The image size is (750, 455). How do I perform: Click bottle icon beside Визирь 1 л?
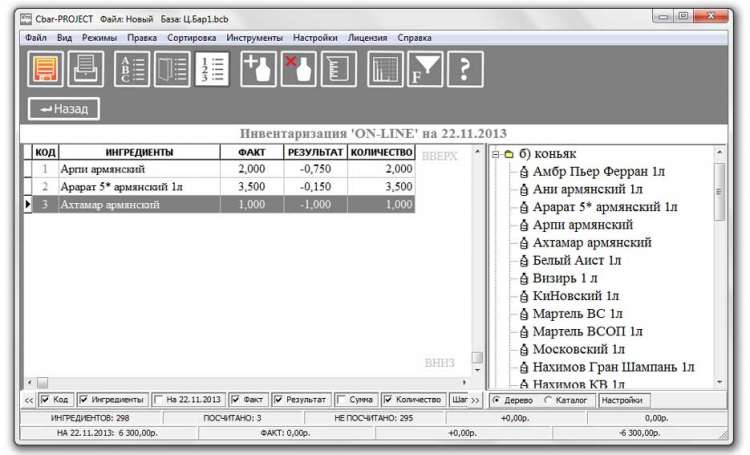(524, 278)
